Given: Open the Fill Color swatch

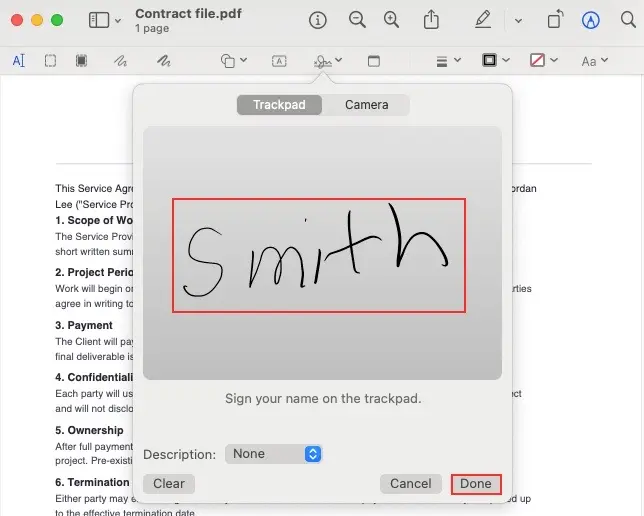Looking at the screenshot, I should tap(537, 60).
